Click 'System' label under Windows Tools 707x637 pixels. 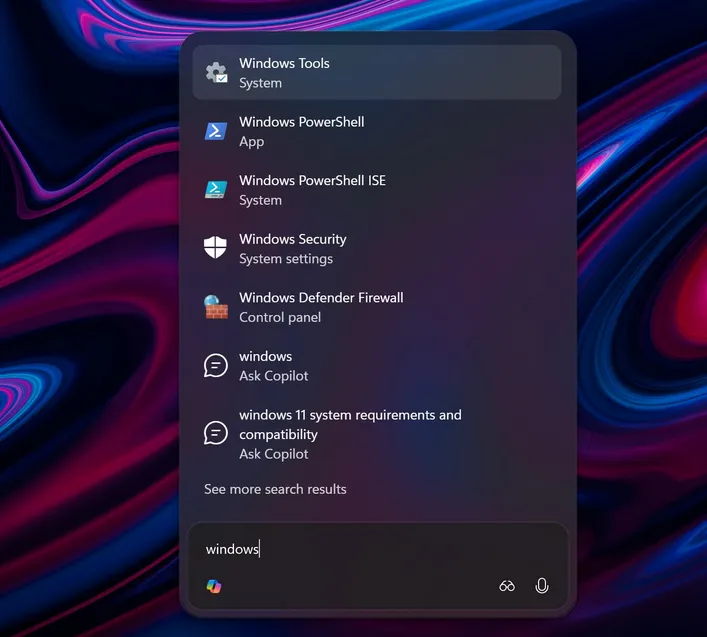pos(260,83)
